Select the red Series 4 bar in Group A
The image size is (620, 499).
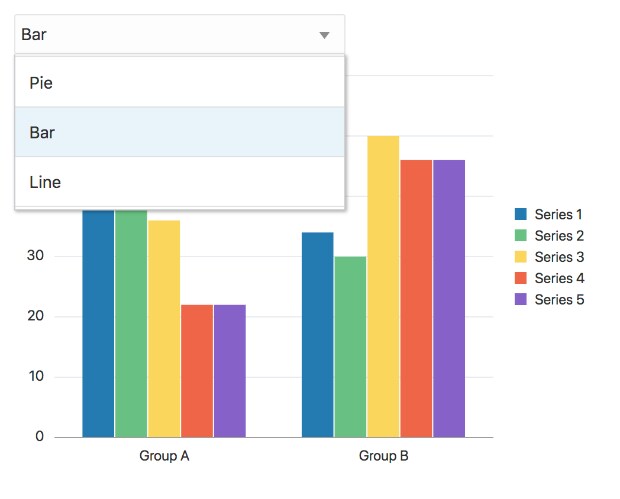(x=197, y=370)
